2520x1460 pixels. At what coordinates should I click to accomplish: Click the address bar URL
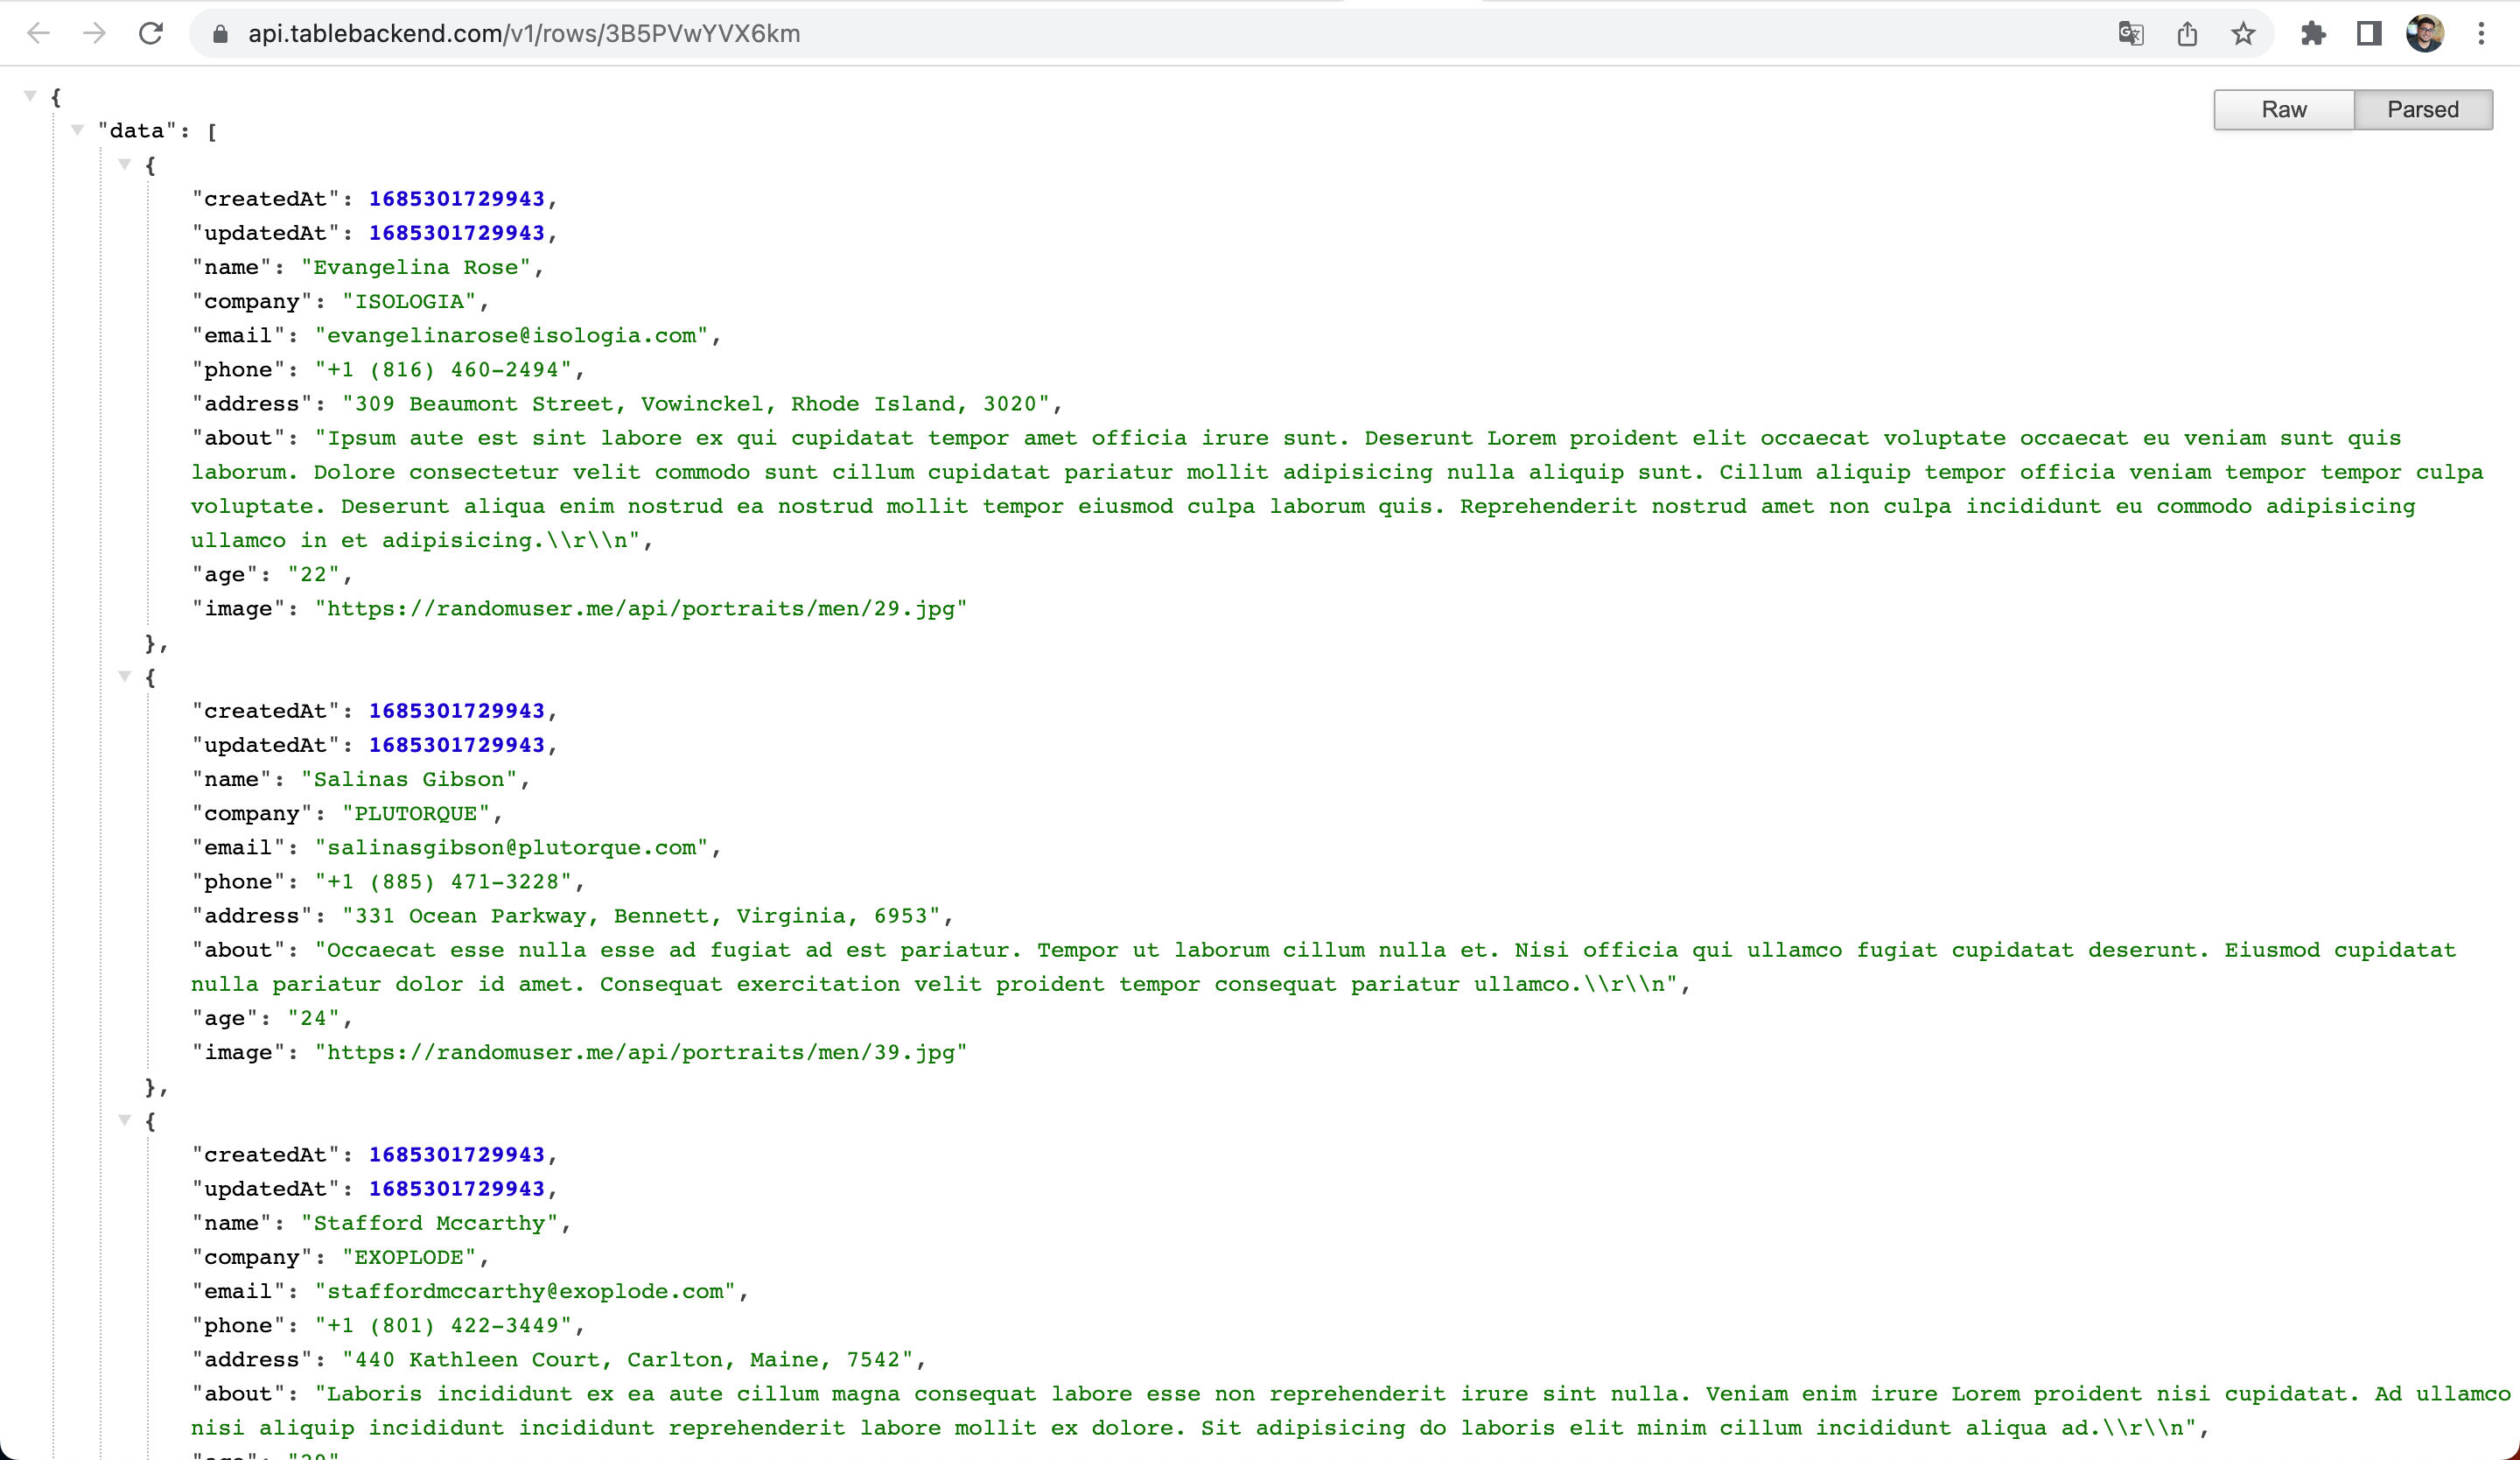pos(524,34)
